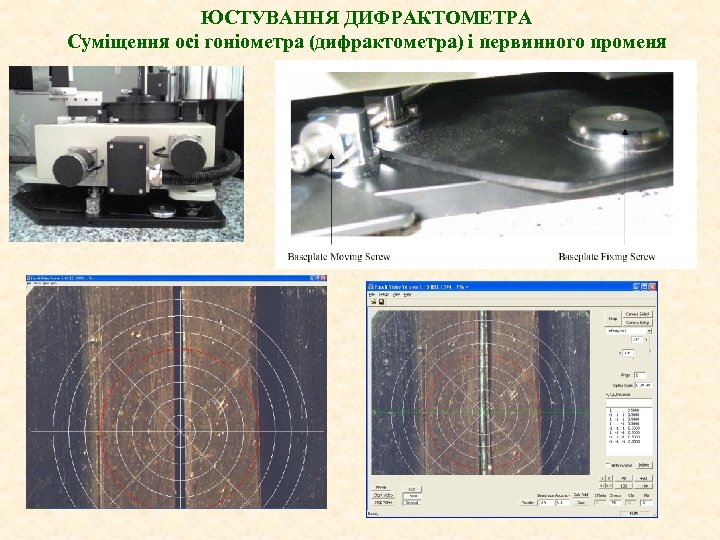This screenshot has width=720, height=540.
Task: Click the +90 rotation button
Action: [x=643, y=478]
